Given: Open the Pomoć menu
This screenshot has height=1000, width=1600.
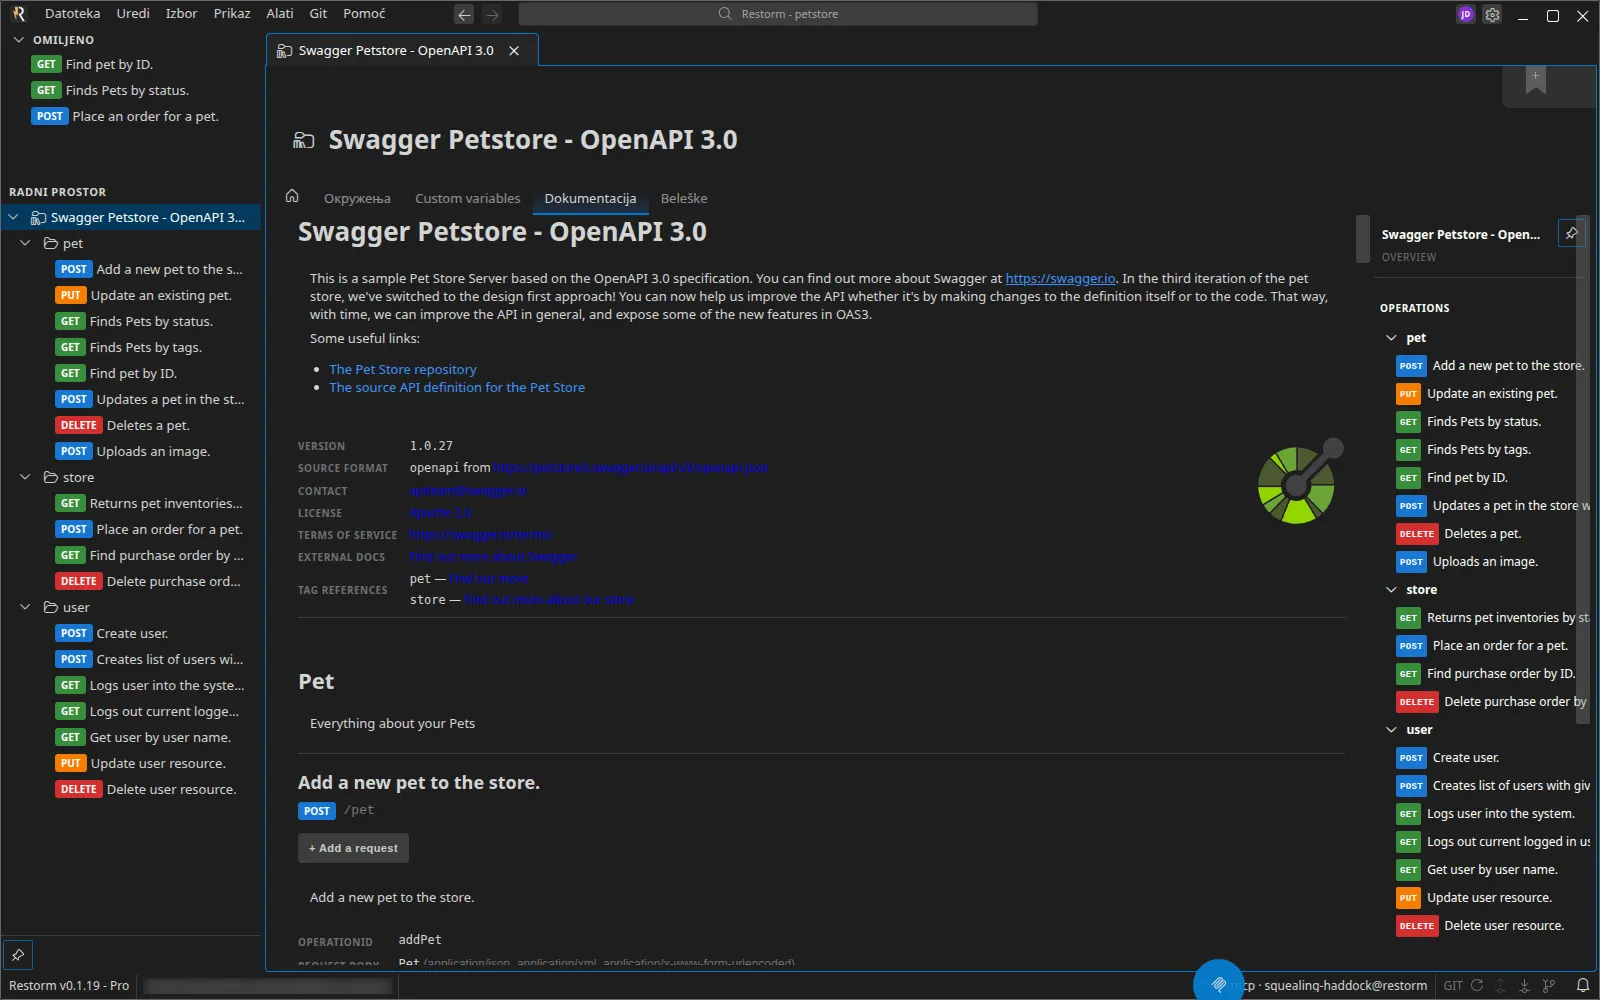Looking at the screenshot, I should tap(364, 14).
